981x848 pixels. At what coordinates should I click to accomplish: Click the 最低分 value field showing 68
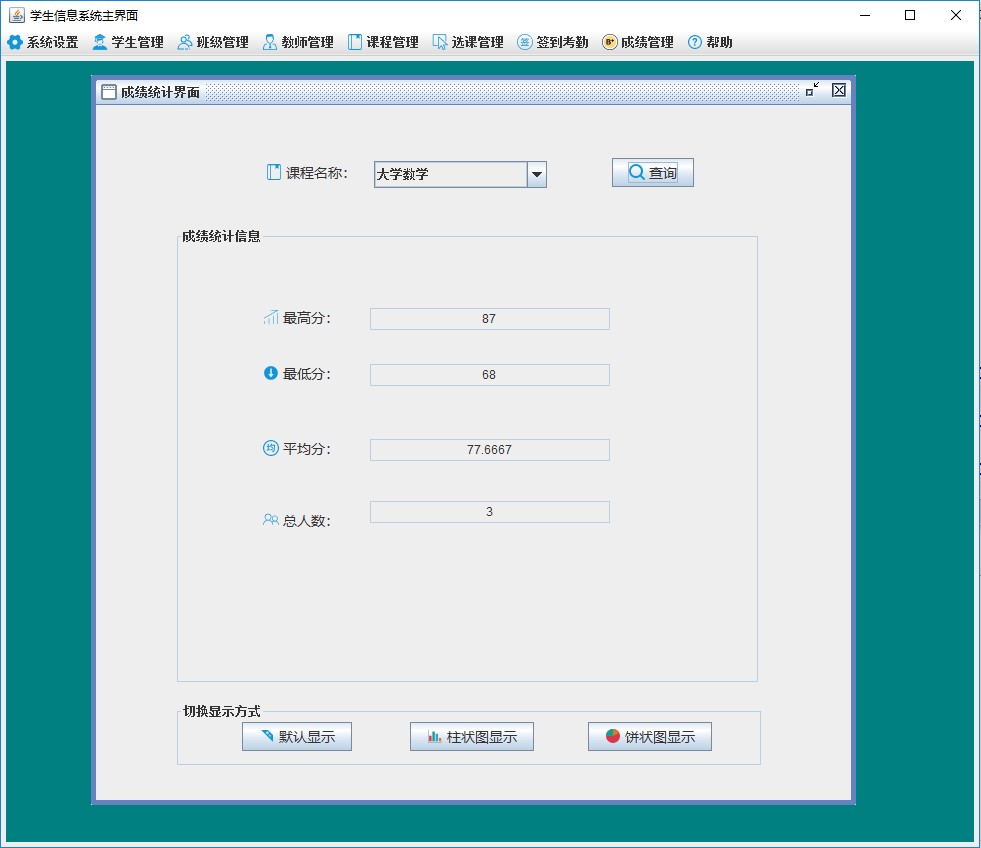490,375
